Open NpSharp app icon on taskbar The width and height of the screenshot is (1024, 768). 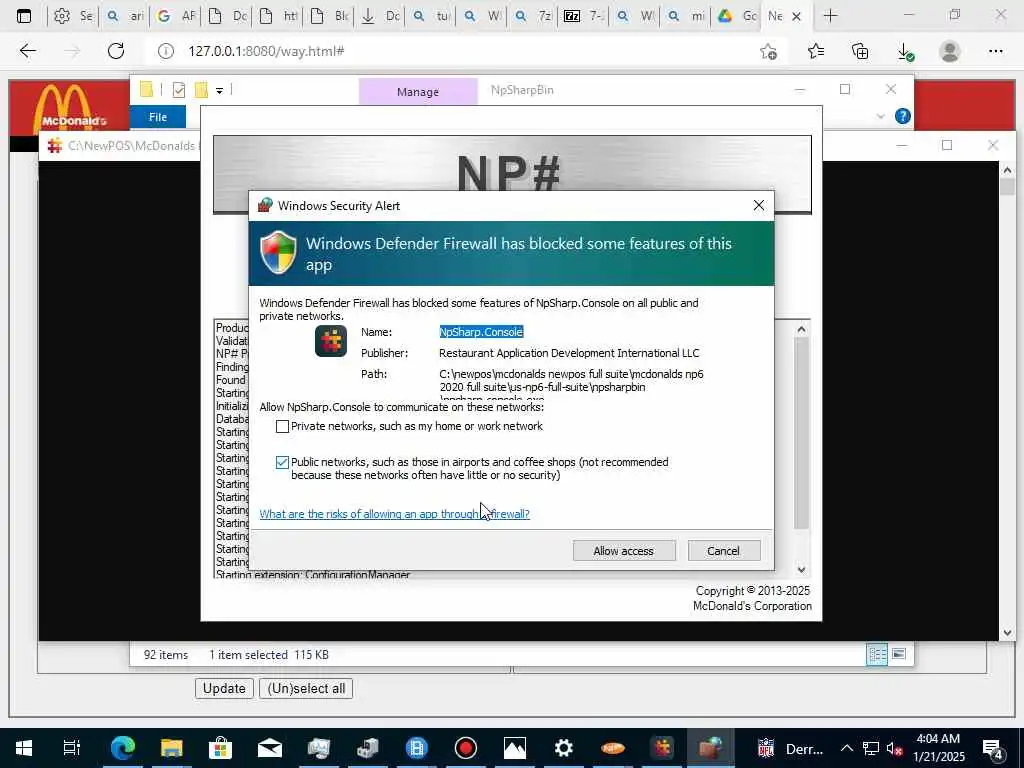tap(662, 748)
